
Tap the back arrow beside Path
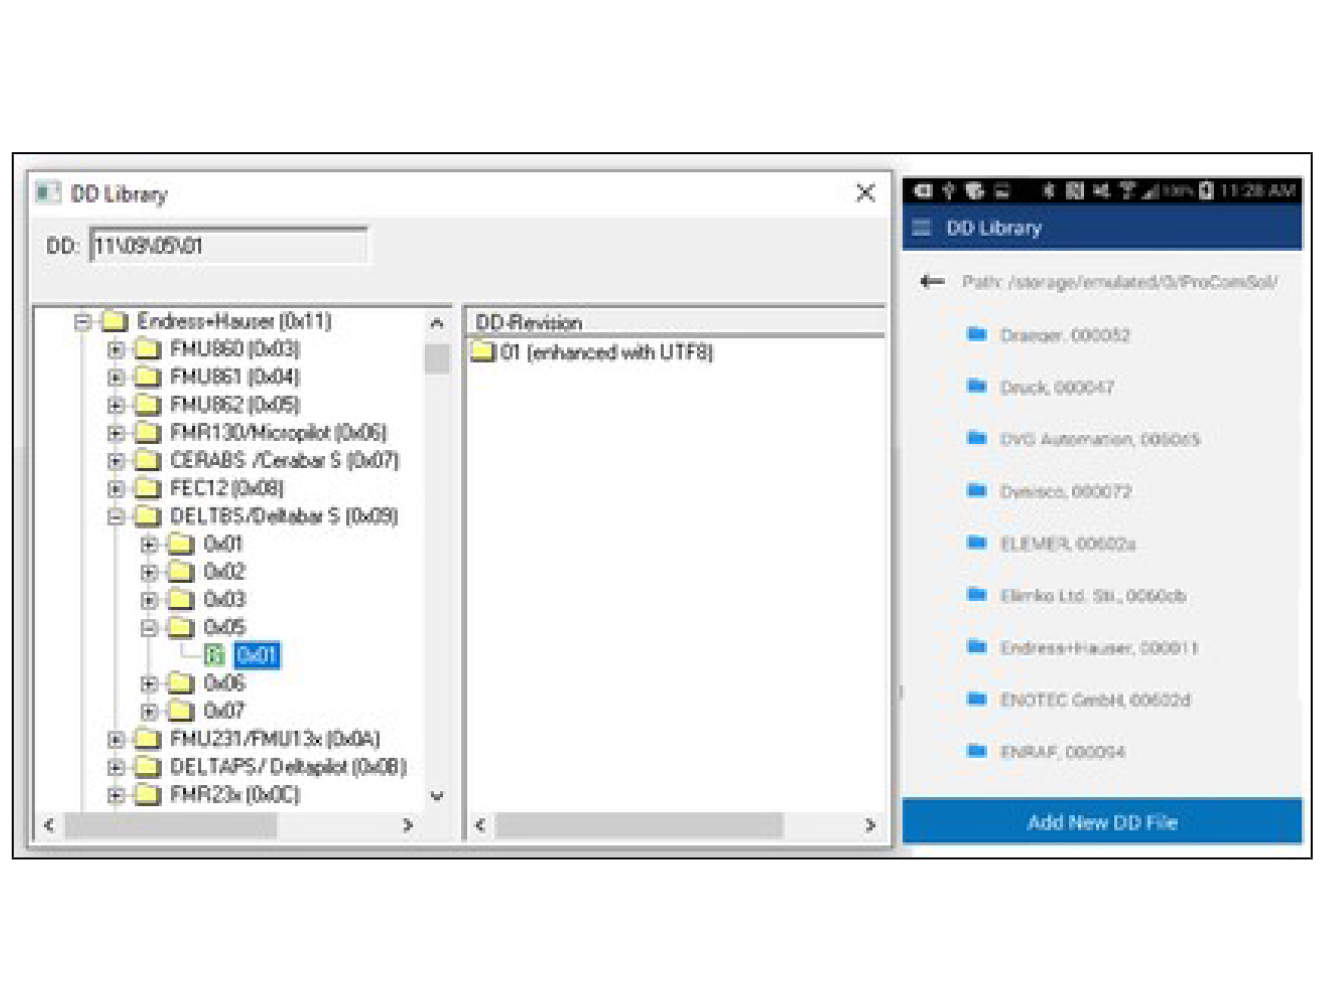pos(931,282)
